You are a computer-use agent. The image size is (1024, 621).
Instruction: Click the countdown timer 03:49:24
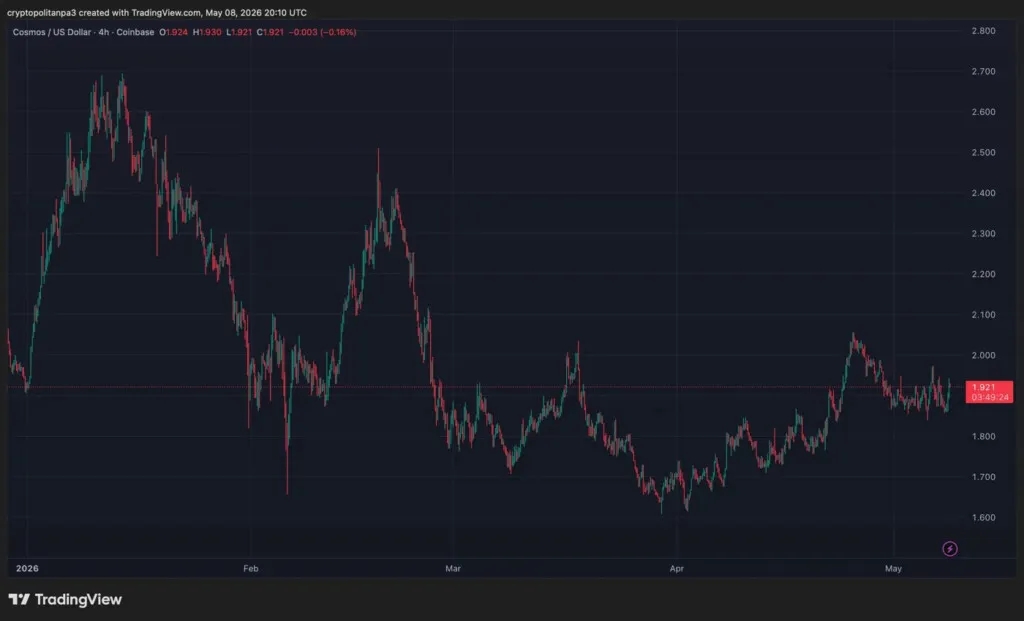[989, 397]
